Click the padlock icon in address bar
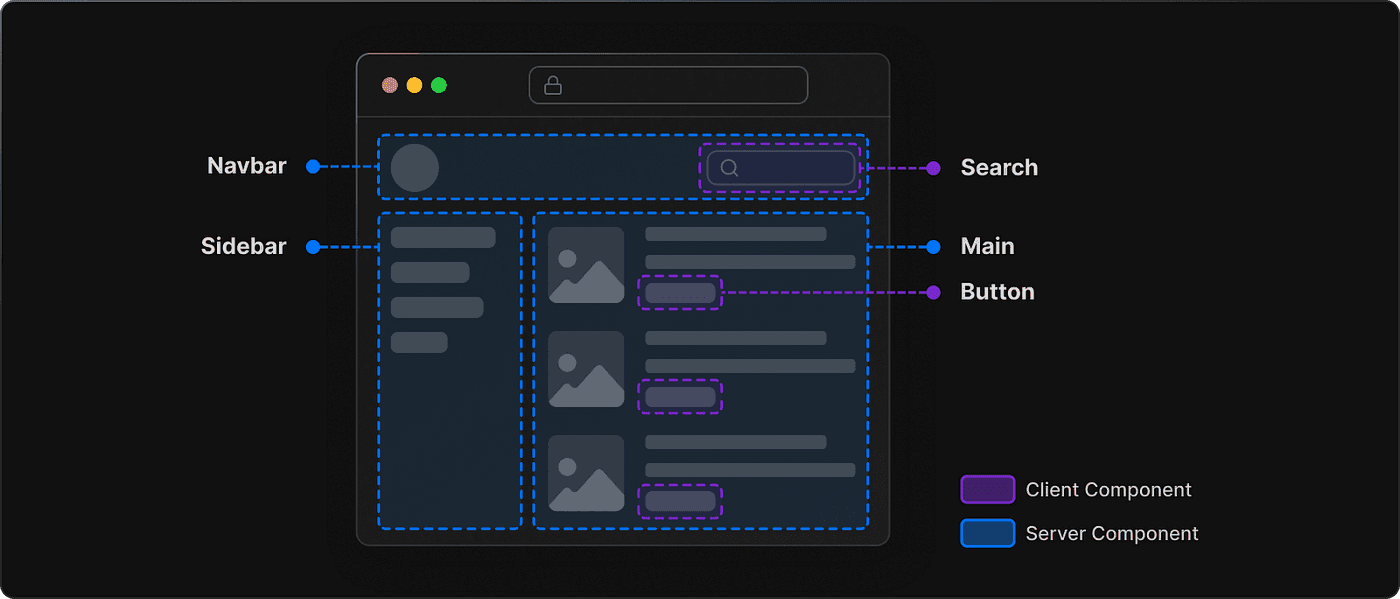The height and width of the screenshot is (599, 1400). pyautogui.click(x=552, y=86)
